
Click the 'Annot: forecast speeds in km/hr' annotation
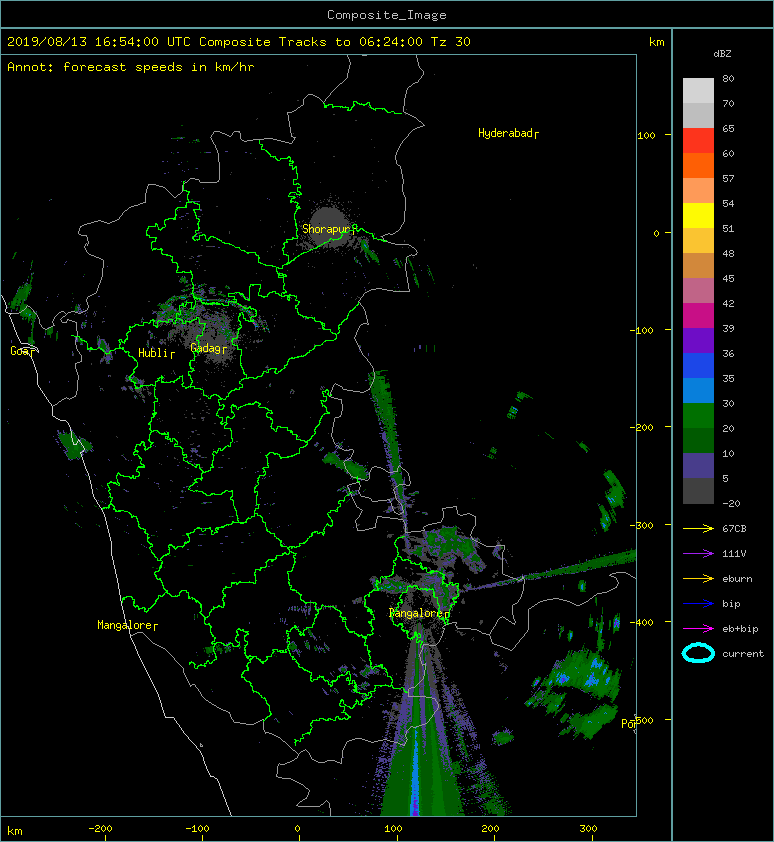[131, 67]
